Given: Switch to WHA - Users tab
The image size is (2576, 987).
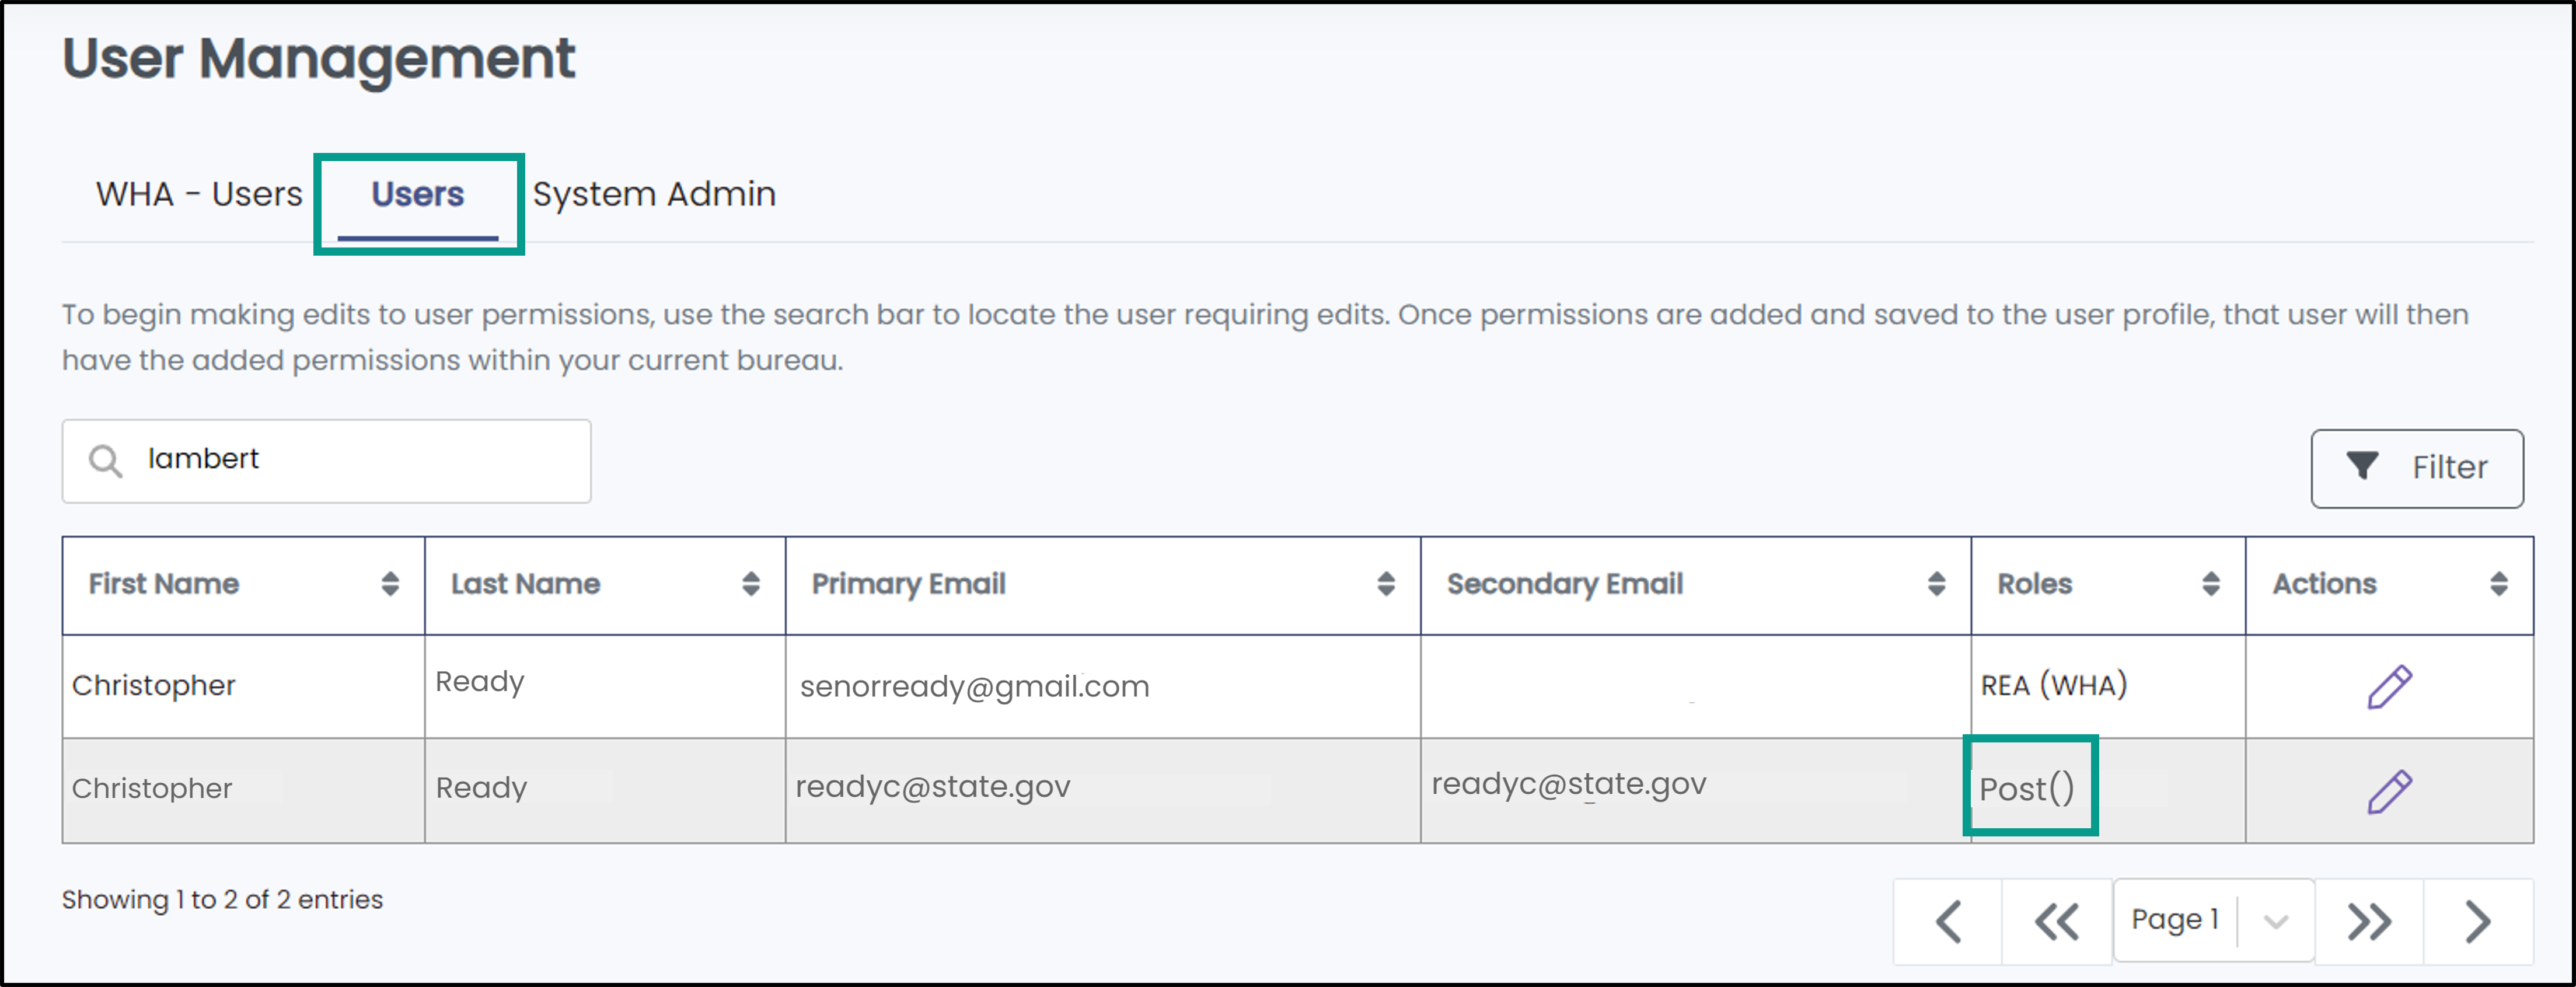Looking at the screenshot, I should (199, 194).
